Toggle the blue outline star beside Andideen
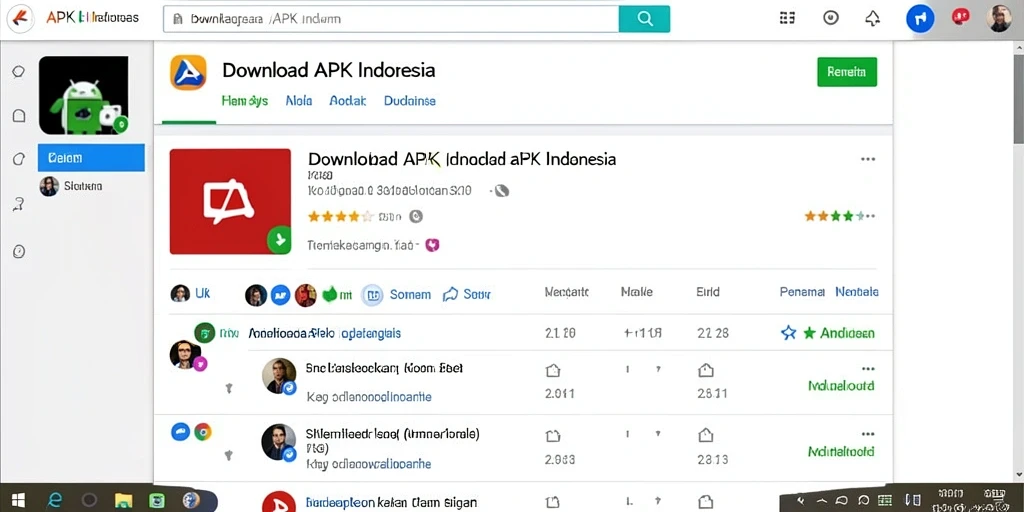Screen dimensions: 1024x512 point(789,333)
